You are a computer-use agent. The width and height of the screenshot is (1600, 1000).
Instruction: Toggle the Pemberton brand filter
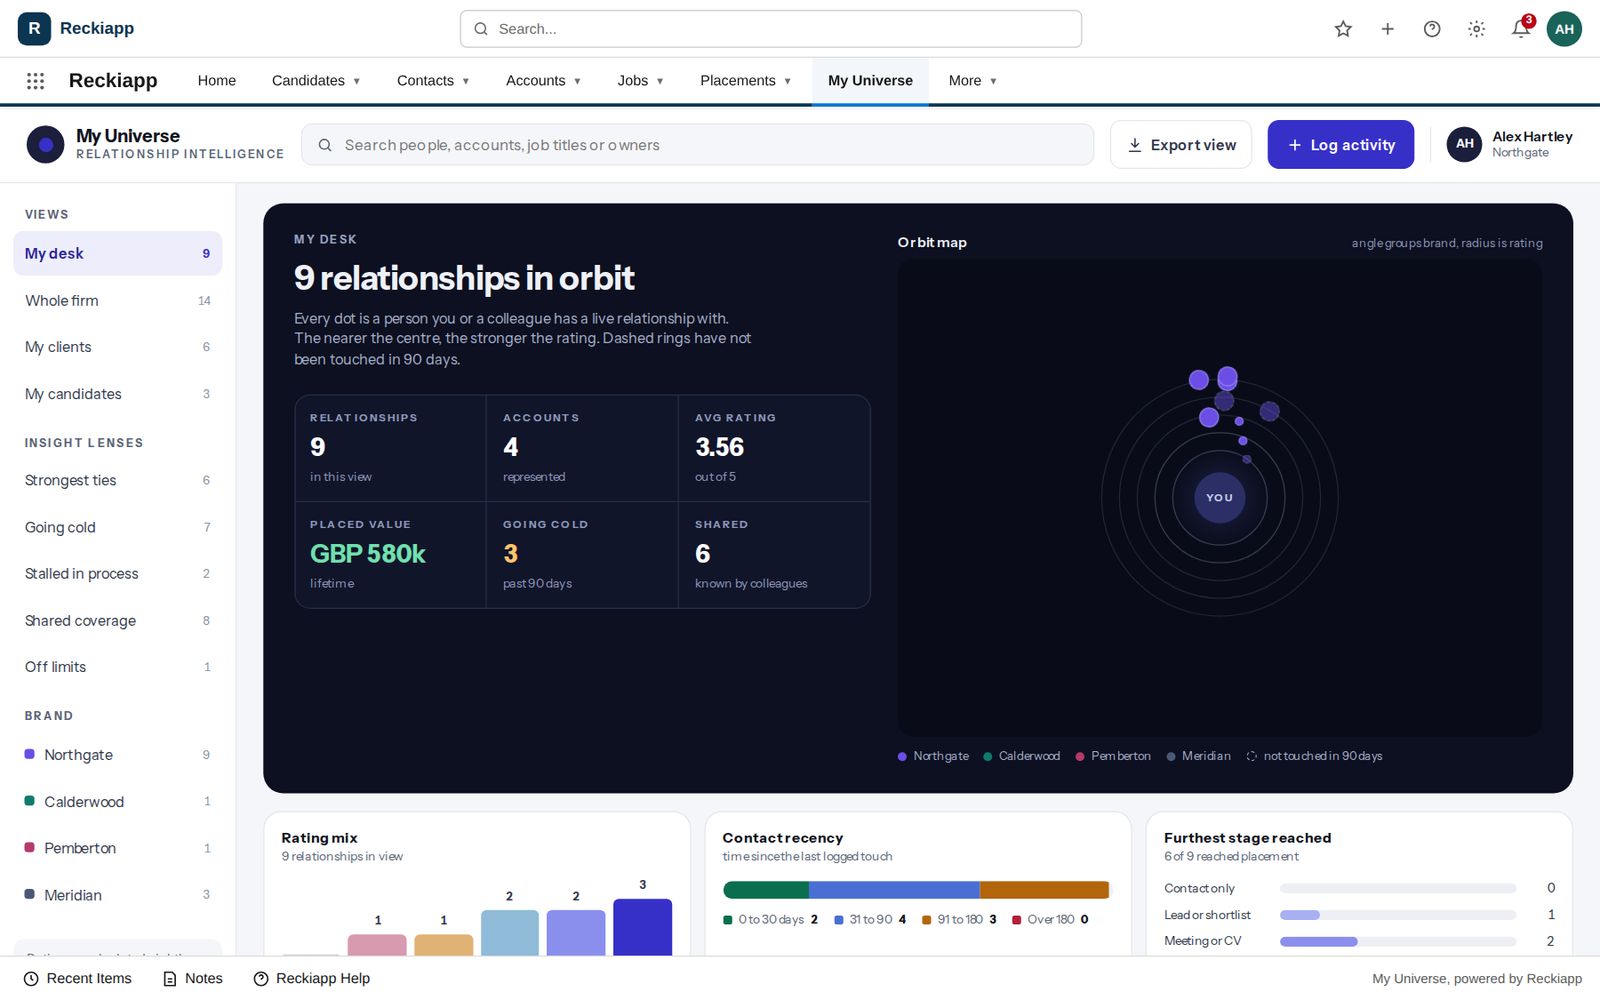(x=118, y=848)
